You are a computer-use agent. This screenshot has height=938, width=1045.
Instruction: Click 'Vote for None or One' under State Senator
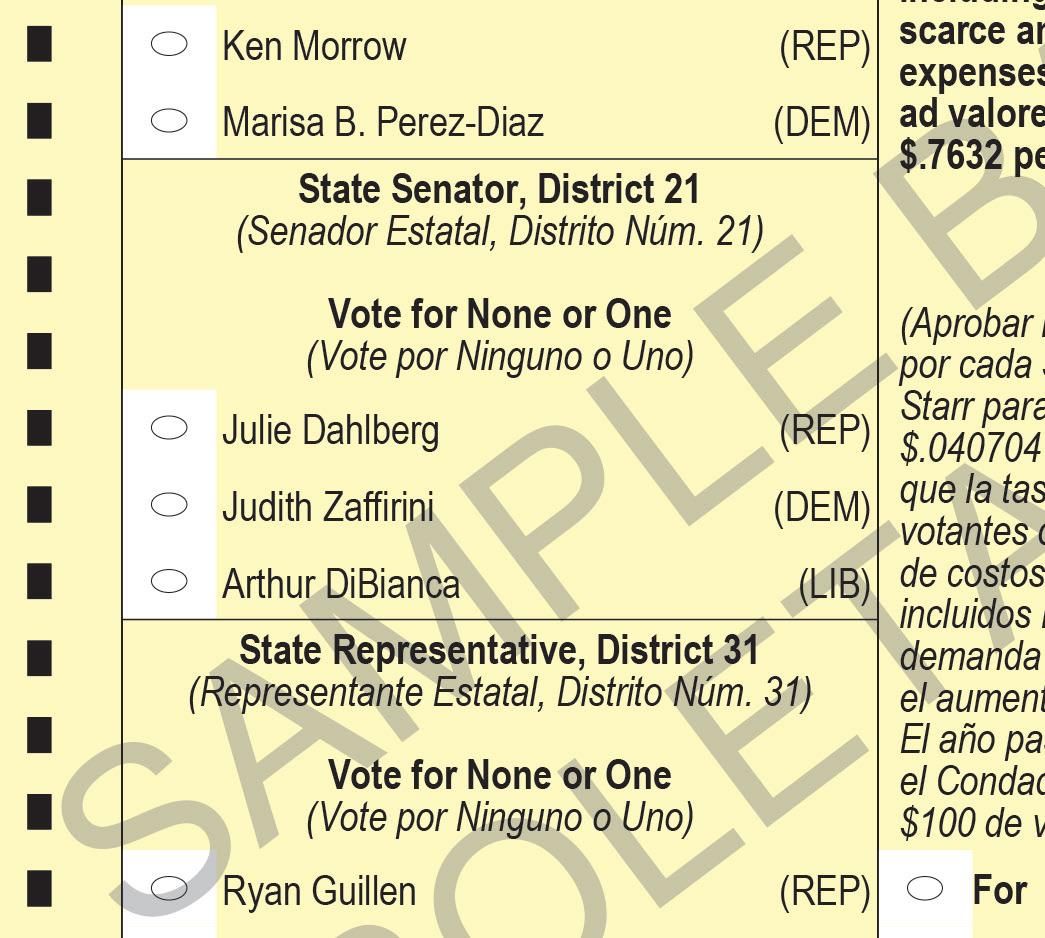tap(499, 315)
